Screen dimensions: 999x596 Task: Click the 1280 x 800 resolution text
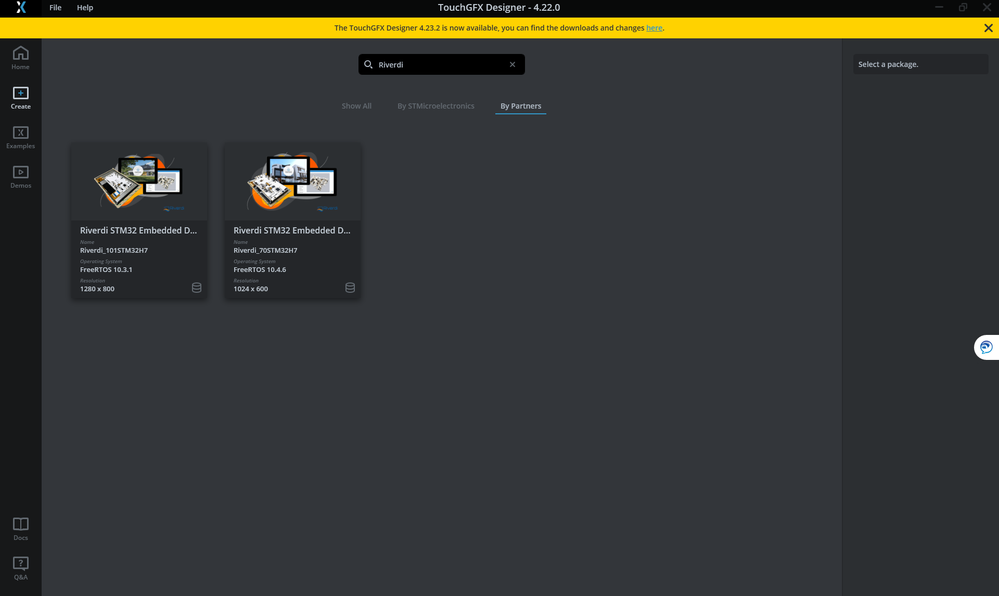click(97, 289)
